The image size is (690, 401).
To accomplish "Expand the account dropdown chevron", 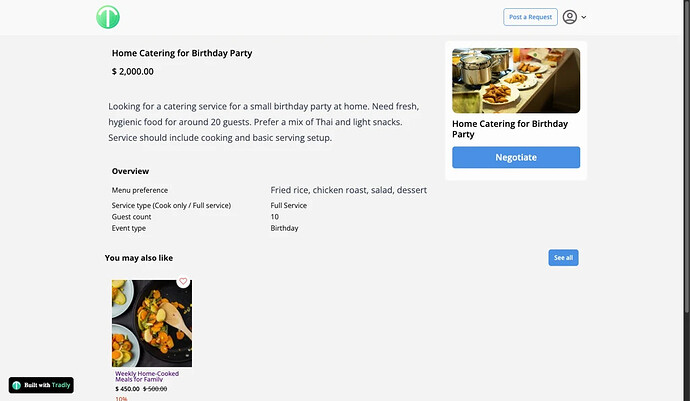I will coord(584,17).
